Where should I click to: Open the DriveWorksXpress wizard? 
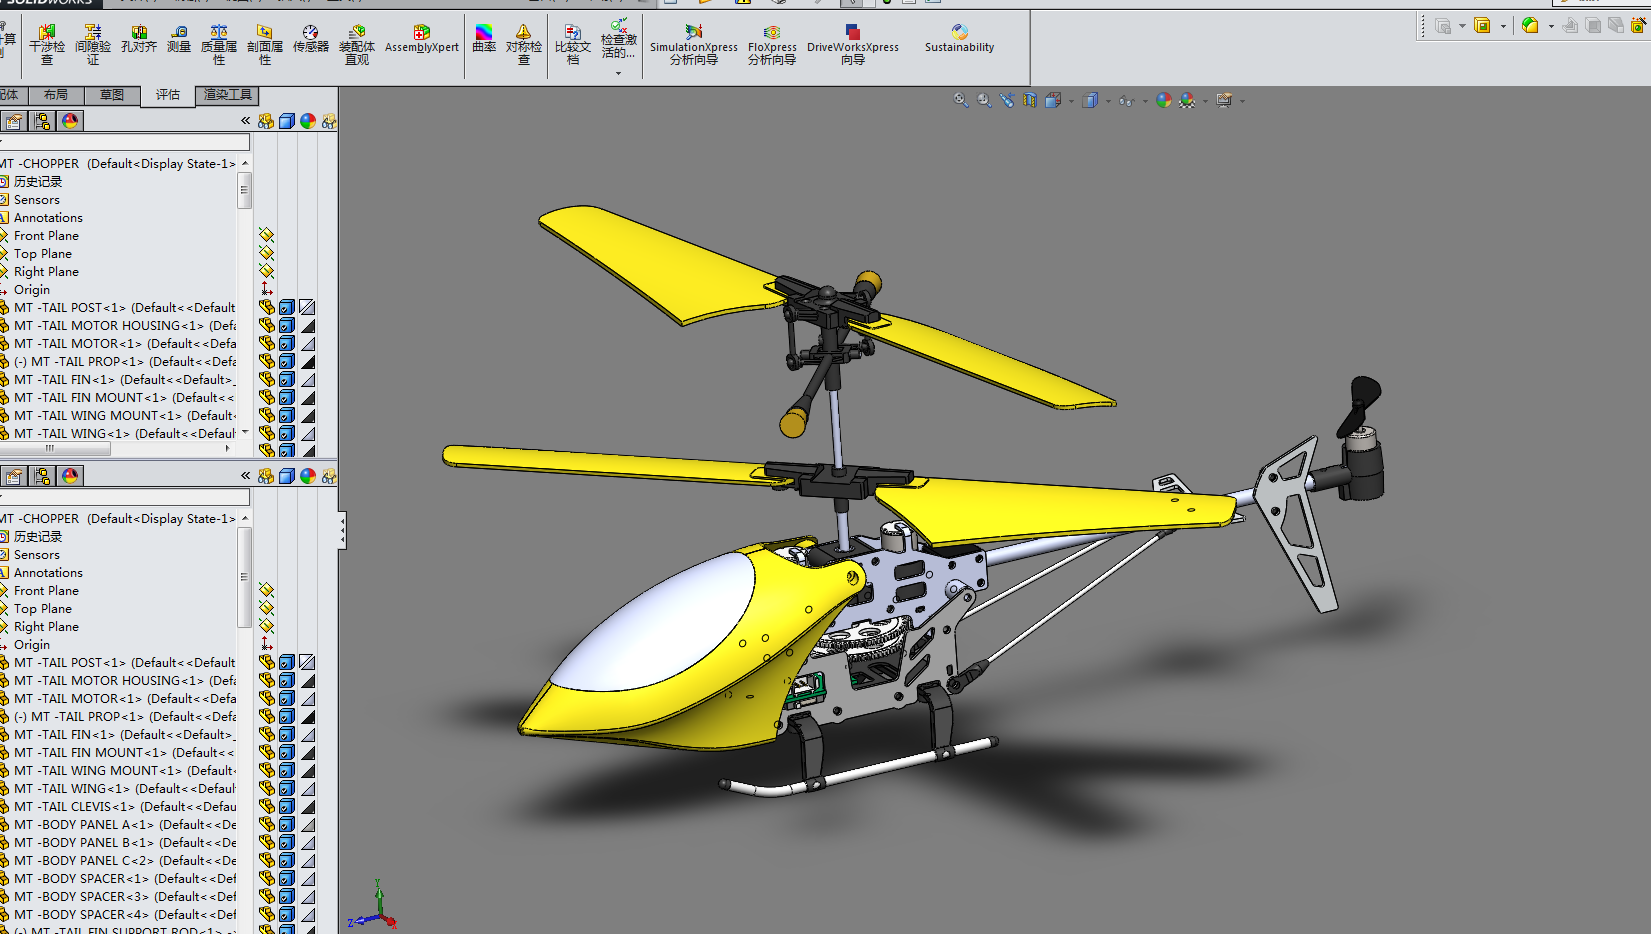point(853,45)
